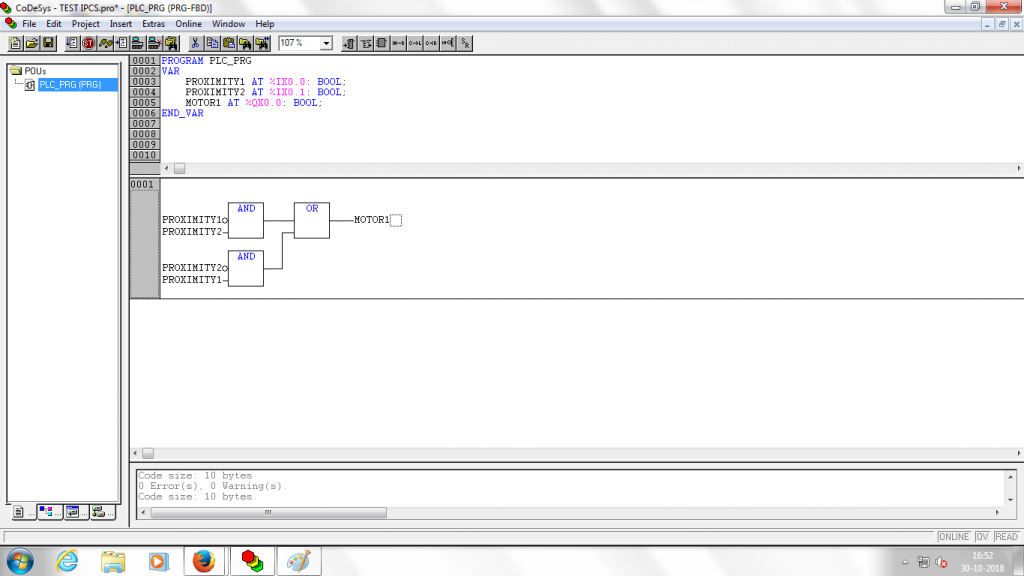
Task: Click the red Stop toolbar icon
Action: click(x=86, y=43)
